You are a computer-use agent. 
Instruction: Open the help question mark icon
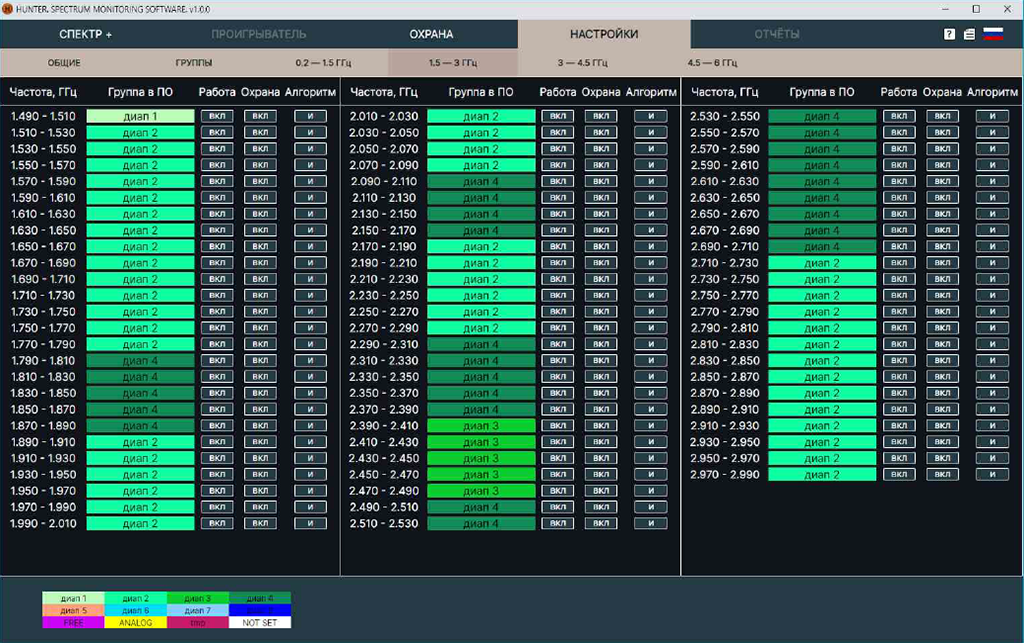pos(949,34)
